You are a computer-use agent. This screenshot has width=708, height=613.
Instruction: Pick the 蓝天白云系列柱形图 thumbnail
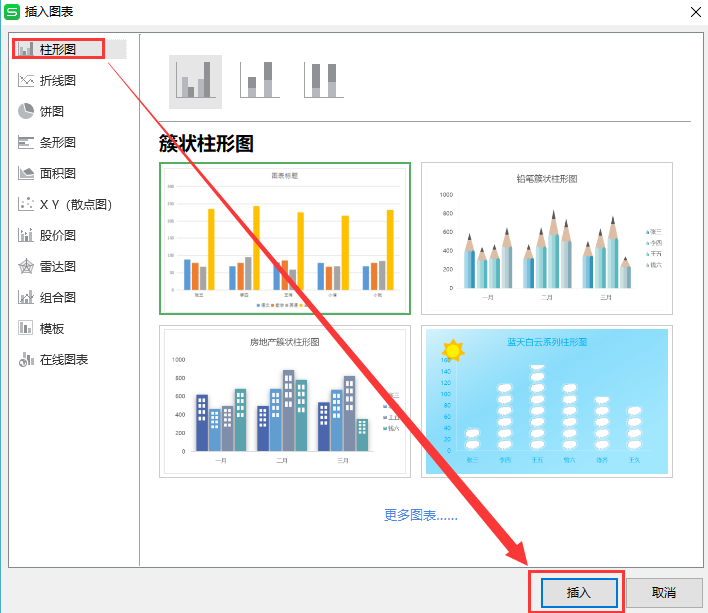pos(546,401)
